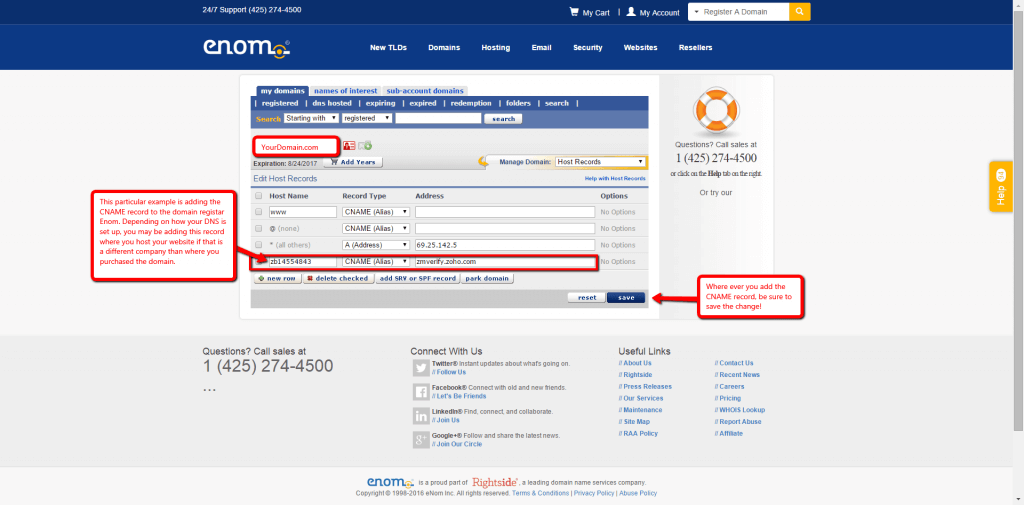Open the Resellers navigation menu

(696, 48)
